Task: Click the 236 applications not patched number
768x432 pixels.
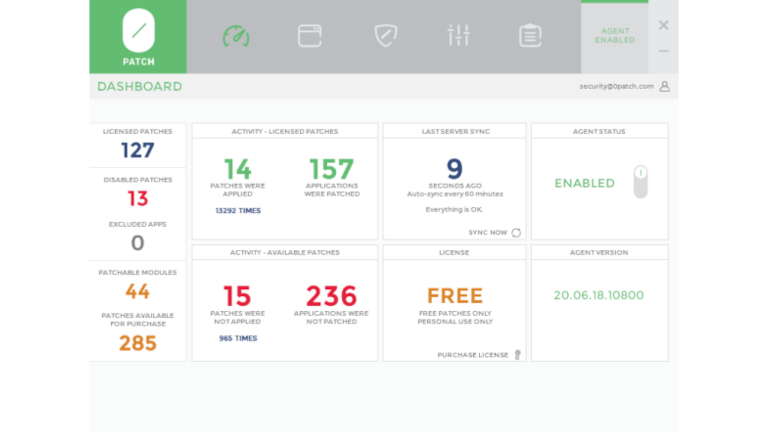Action: (331, 295)
